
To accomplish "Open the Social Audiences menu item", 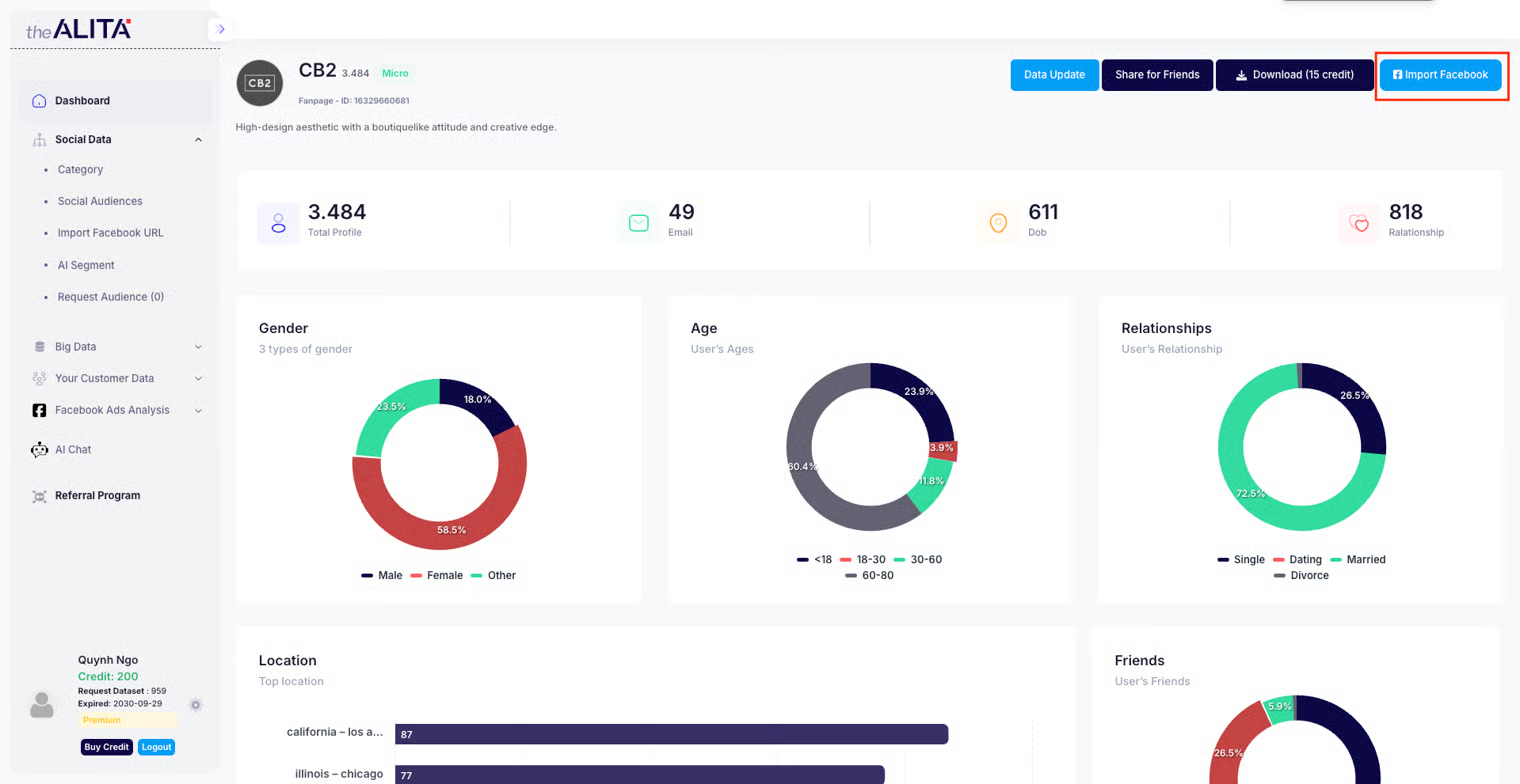I will click(100, 201).
